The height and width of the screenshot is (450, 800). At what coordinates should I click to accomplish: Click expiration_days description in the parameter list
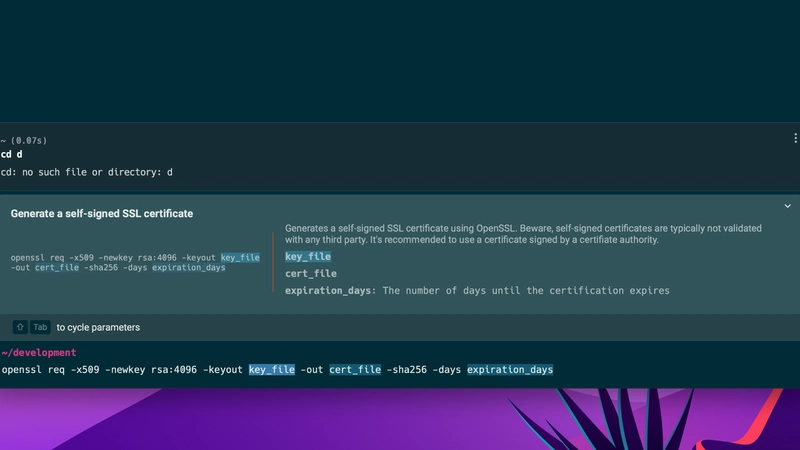pyautogui.click(x=477, y=290)
